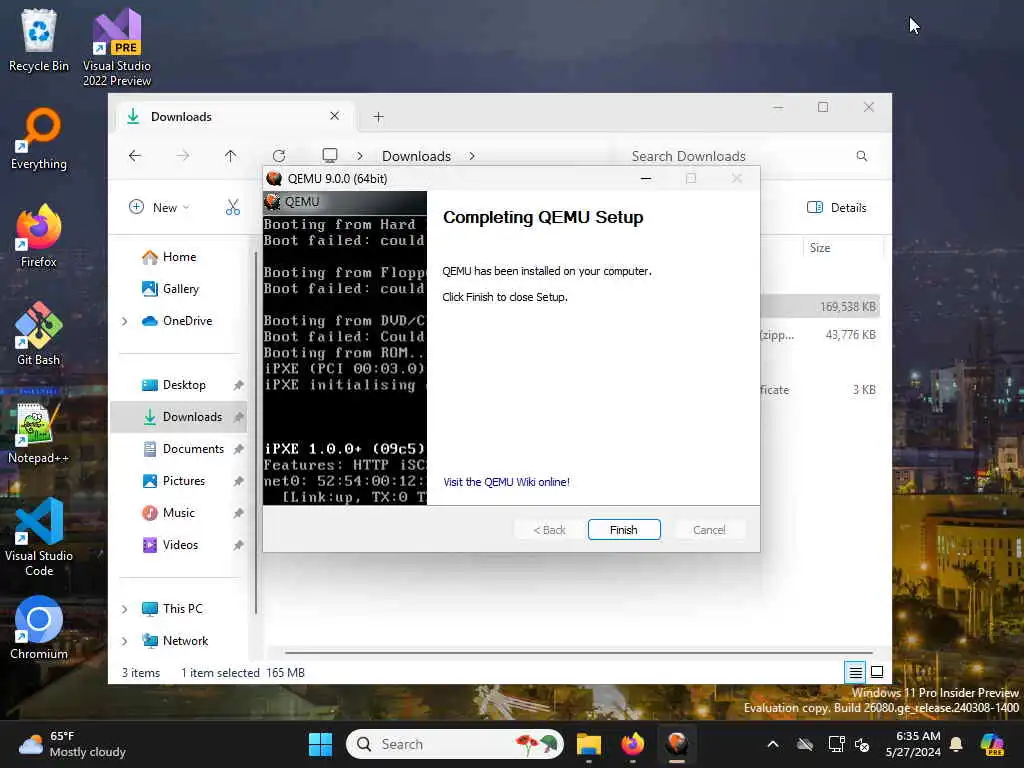Open File Explorer from the taskbar
This screenshot has height=768, width=1024.
pyautogui.click(x=588, y=744)
